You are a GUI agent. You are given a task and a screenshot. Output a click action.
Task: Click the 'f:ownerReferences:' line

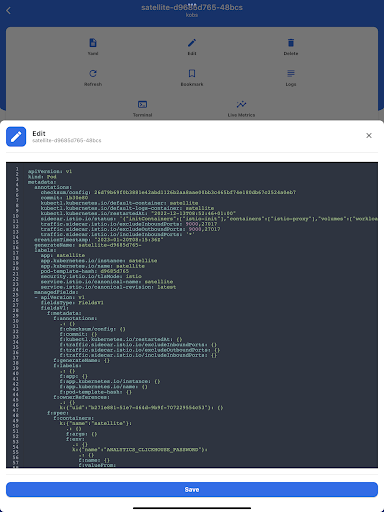82,397
